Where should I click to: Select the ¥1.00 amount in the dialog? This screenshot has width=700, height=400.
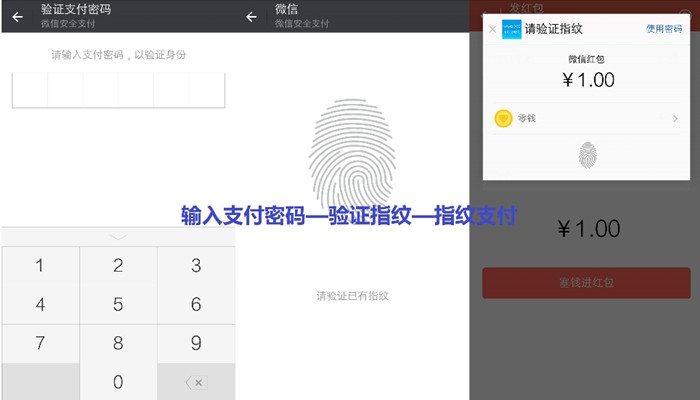588,80
